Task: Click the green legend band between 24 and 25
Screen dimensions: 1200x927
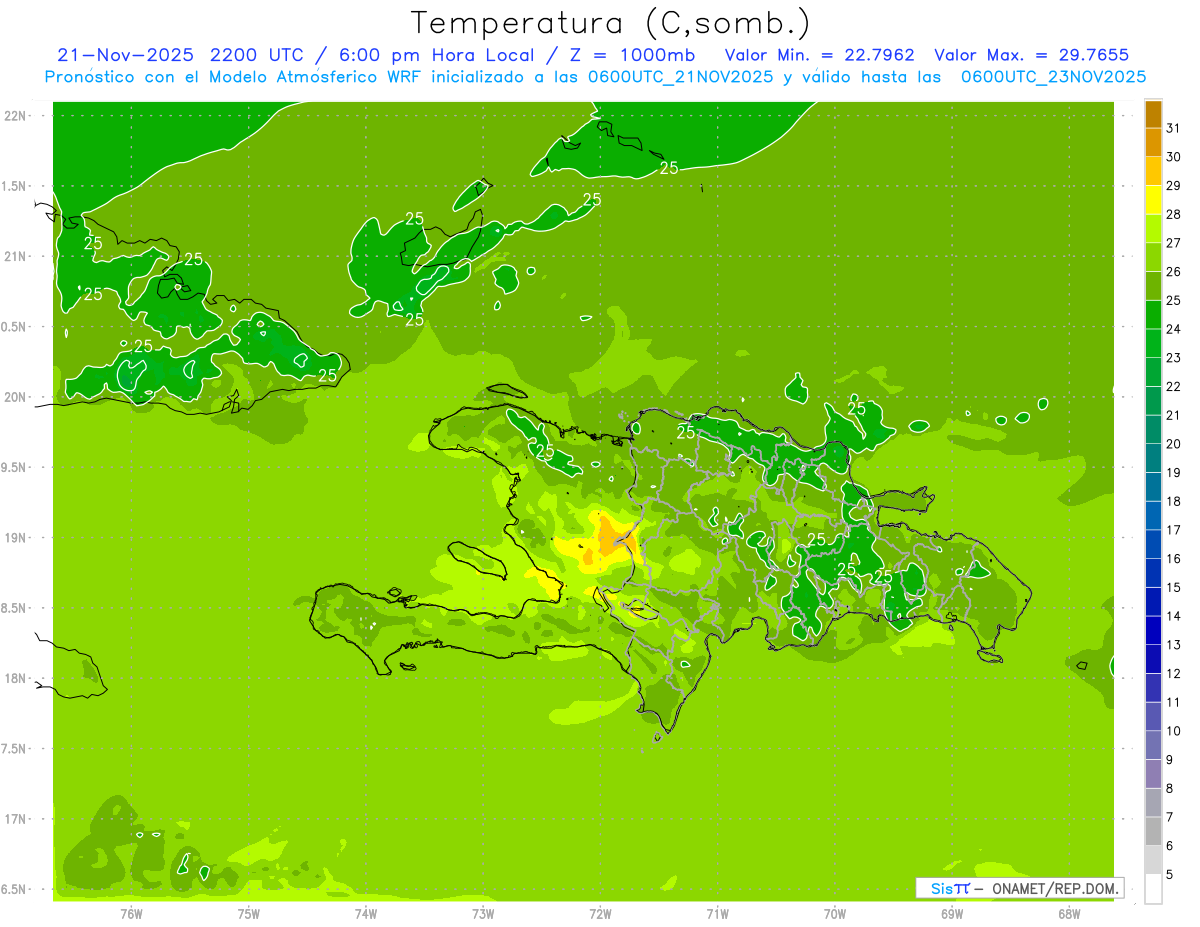Action: click(x=1153, y=315)
